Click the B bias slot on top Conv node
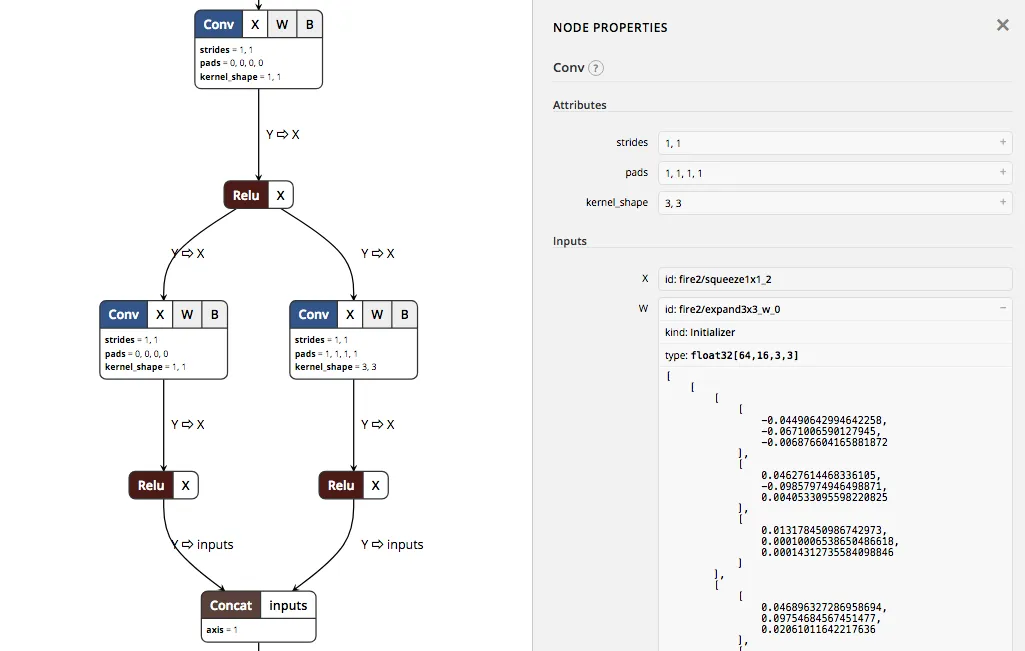The width and height of the screenshot is (1025, 651). coord(309,24)
